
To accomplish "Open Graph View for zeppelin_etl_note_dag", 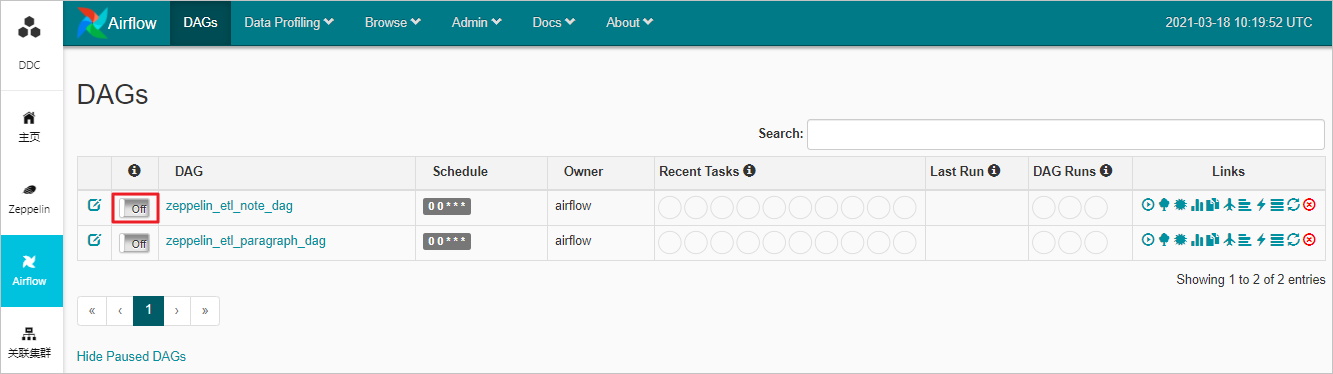I will pos(1180,204).
